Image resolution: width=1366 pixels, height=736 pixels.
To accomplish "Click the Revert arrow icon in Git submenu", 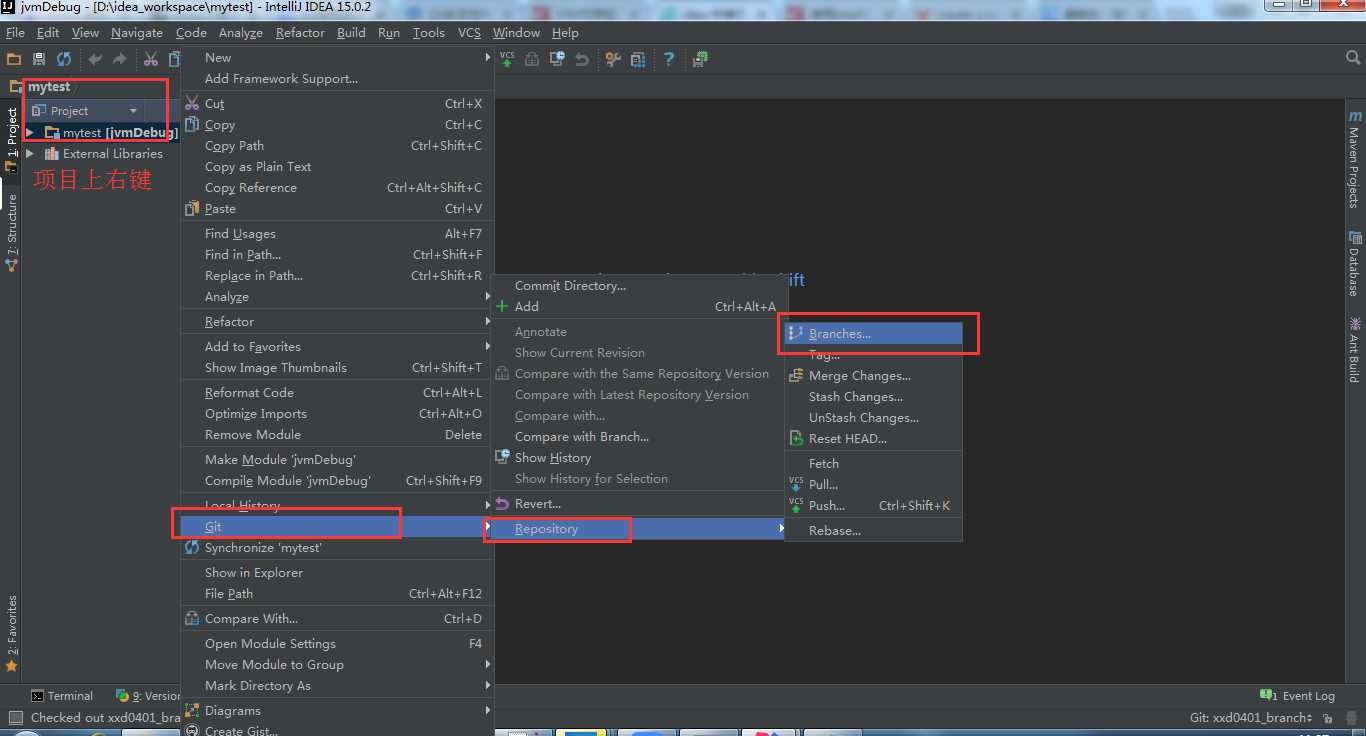I will tap(502, 504).
